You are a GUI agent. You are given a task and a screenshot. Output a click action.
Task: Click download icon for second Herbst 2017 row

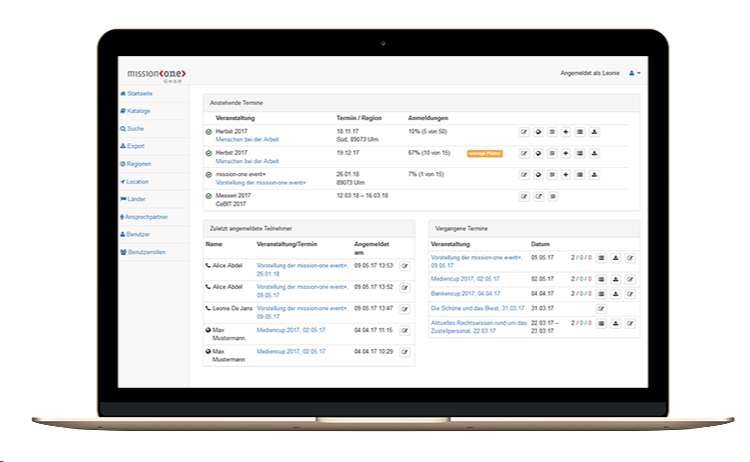(x=594, y=153)
